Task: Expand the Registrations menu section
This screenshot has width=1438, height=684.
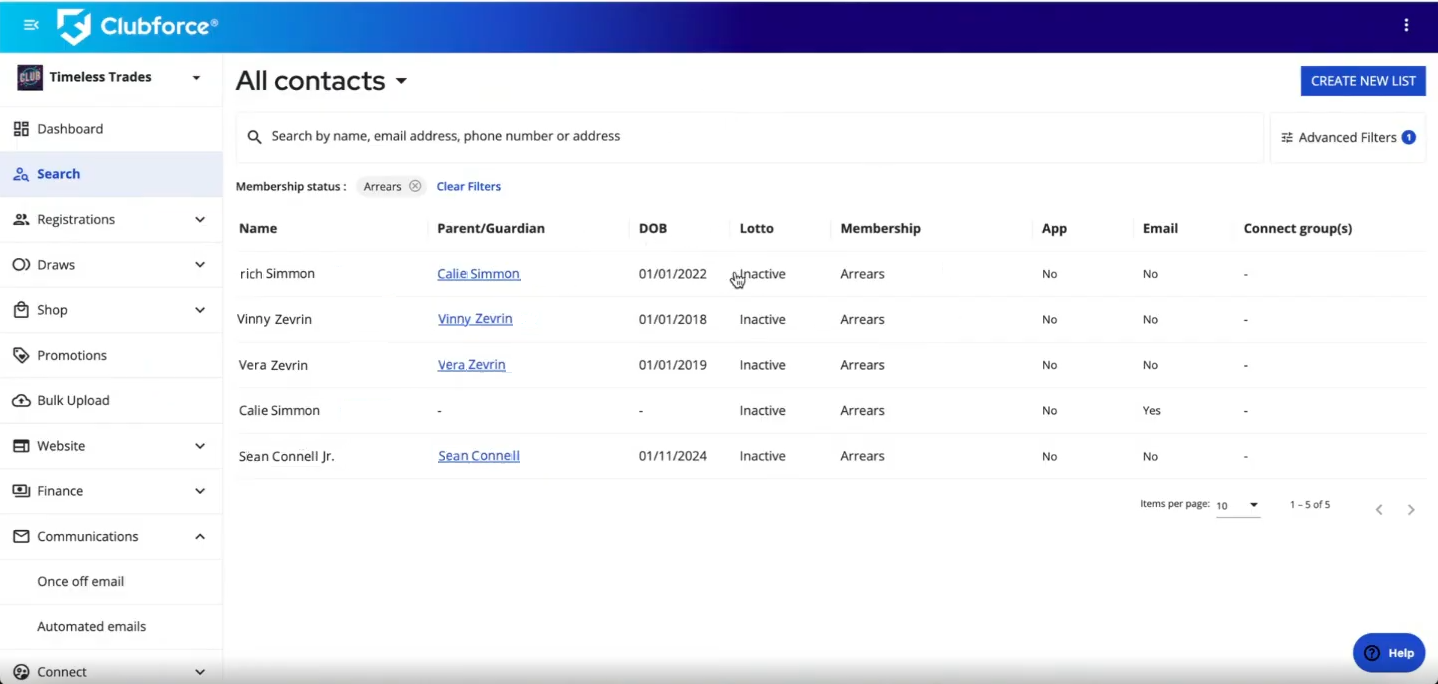Action: pos(199,220)
